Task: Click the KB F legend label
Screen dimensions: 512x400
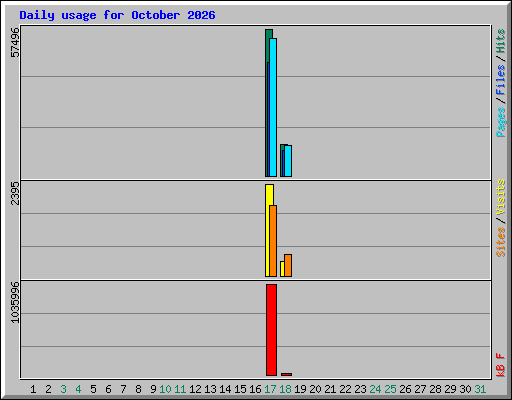Action: tap(501, 365)
